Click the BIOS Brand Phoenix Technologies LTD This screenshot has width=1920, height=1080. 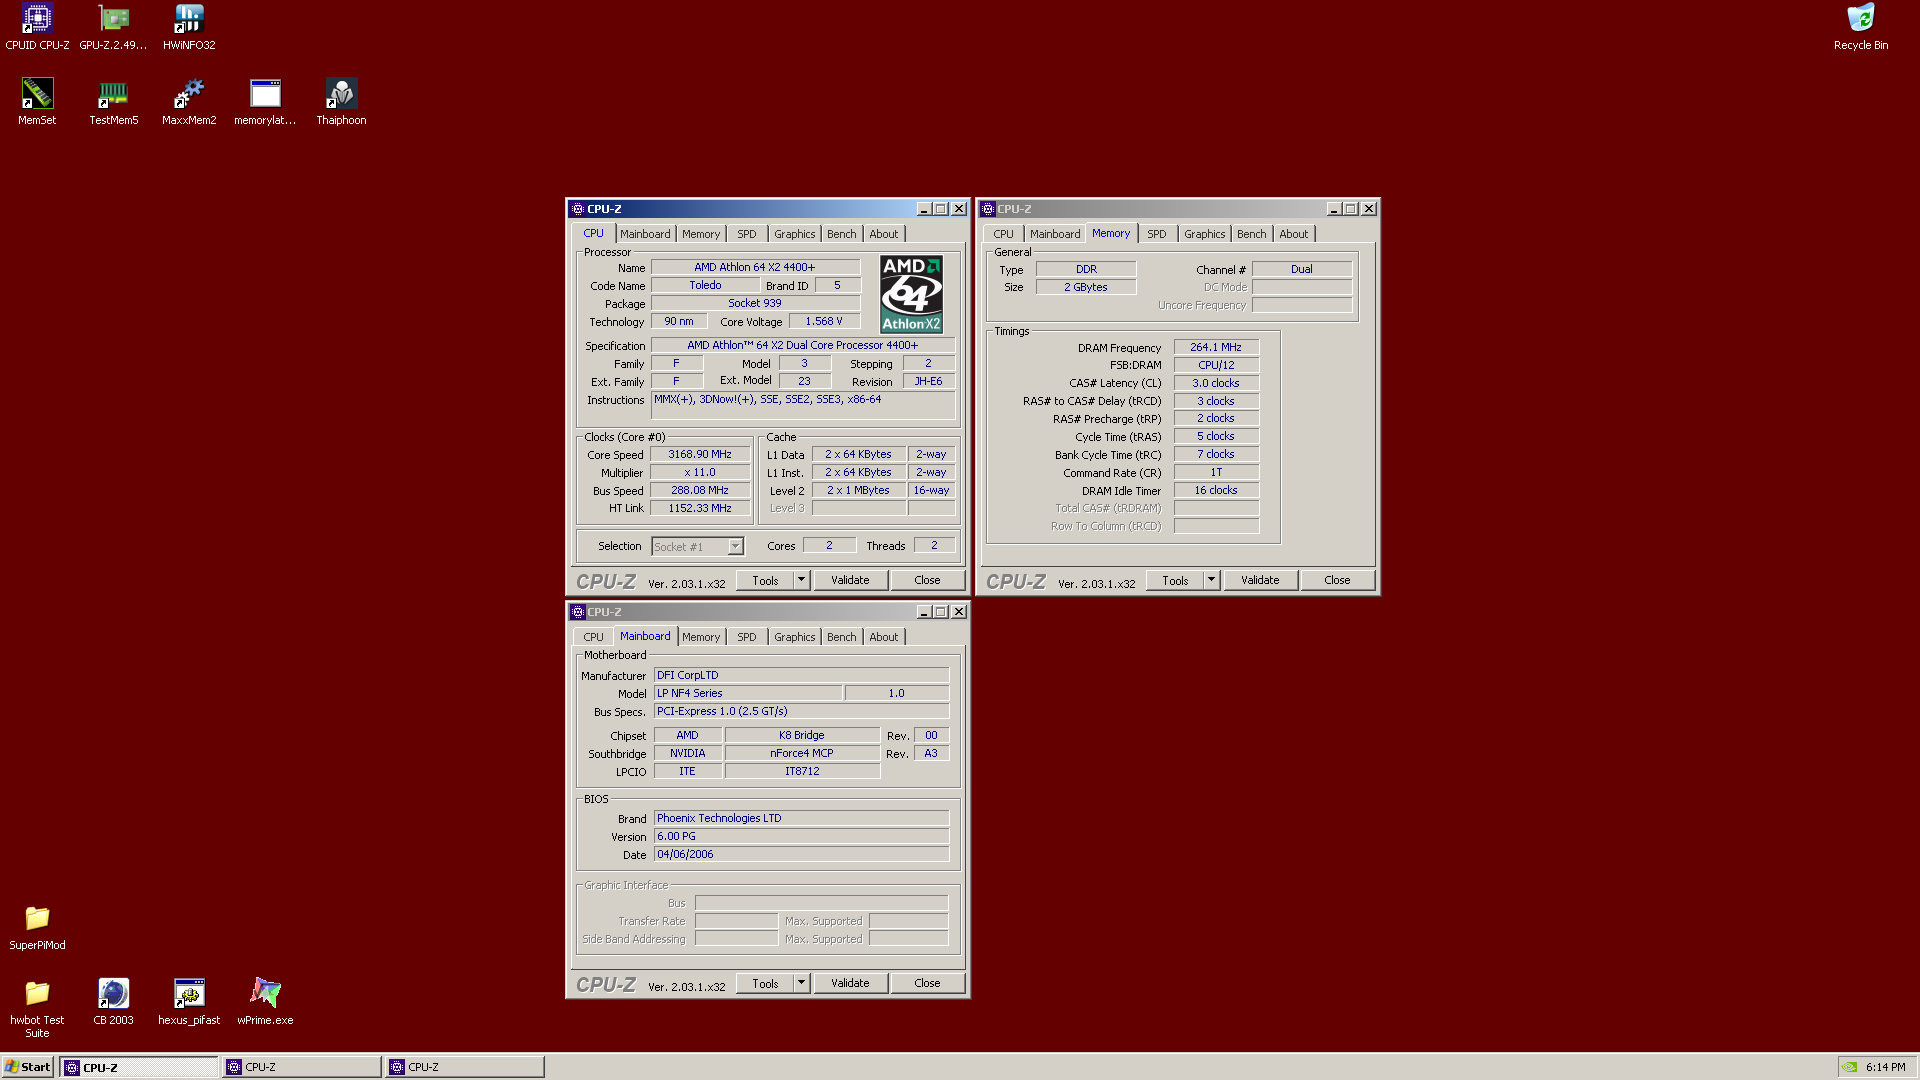tap(801, 818)
